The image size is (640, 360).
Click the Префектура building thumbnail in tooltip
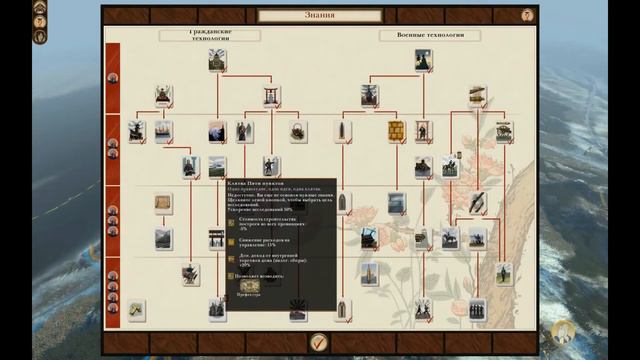pos(249,285)
